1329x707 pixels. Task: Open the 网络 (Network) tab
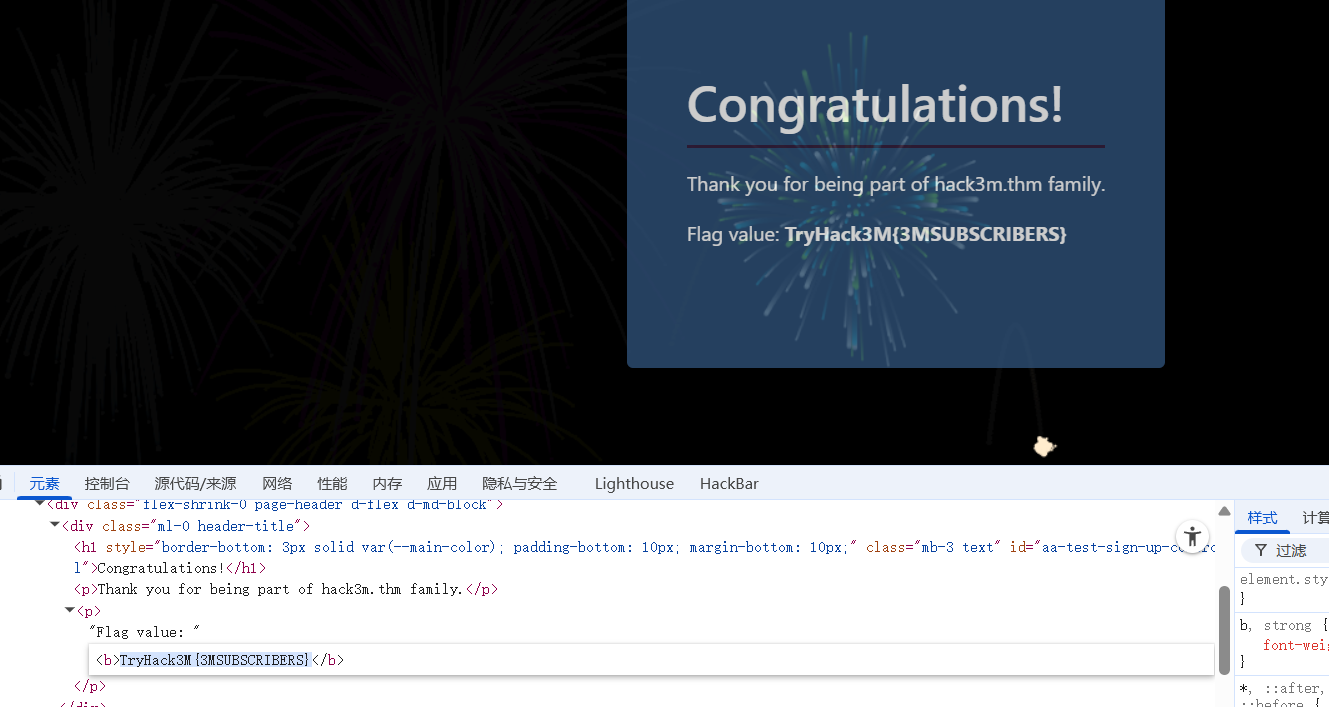coord(277,483)
